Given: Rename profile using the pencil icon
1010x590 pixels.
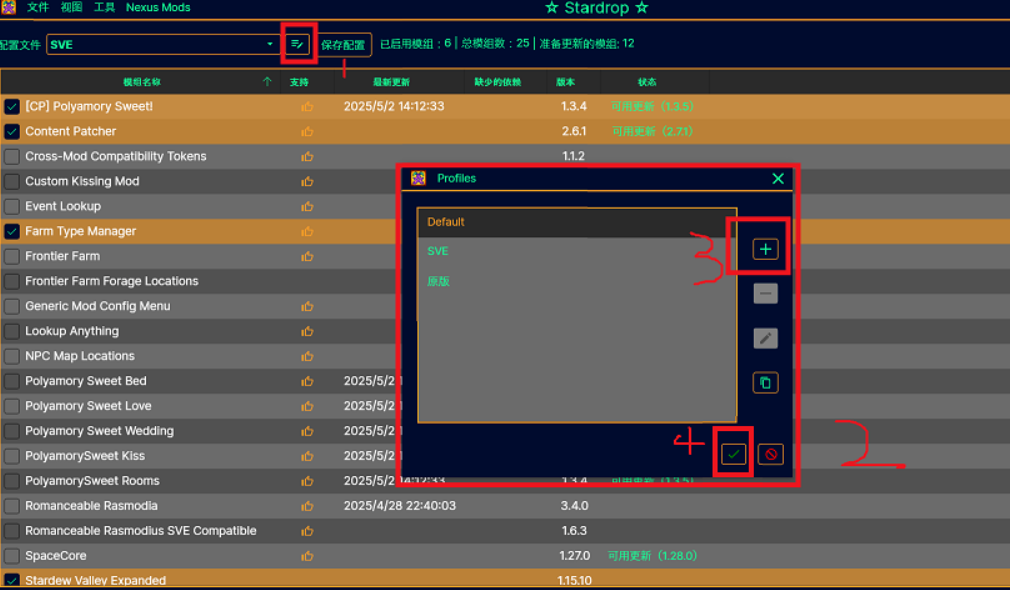Looking at the screenshot, I should tap(765, 338).
